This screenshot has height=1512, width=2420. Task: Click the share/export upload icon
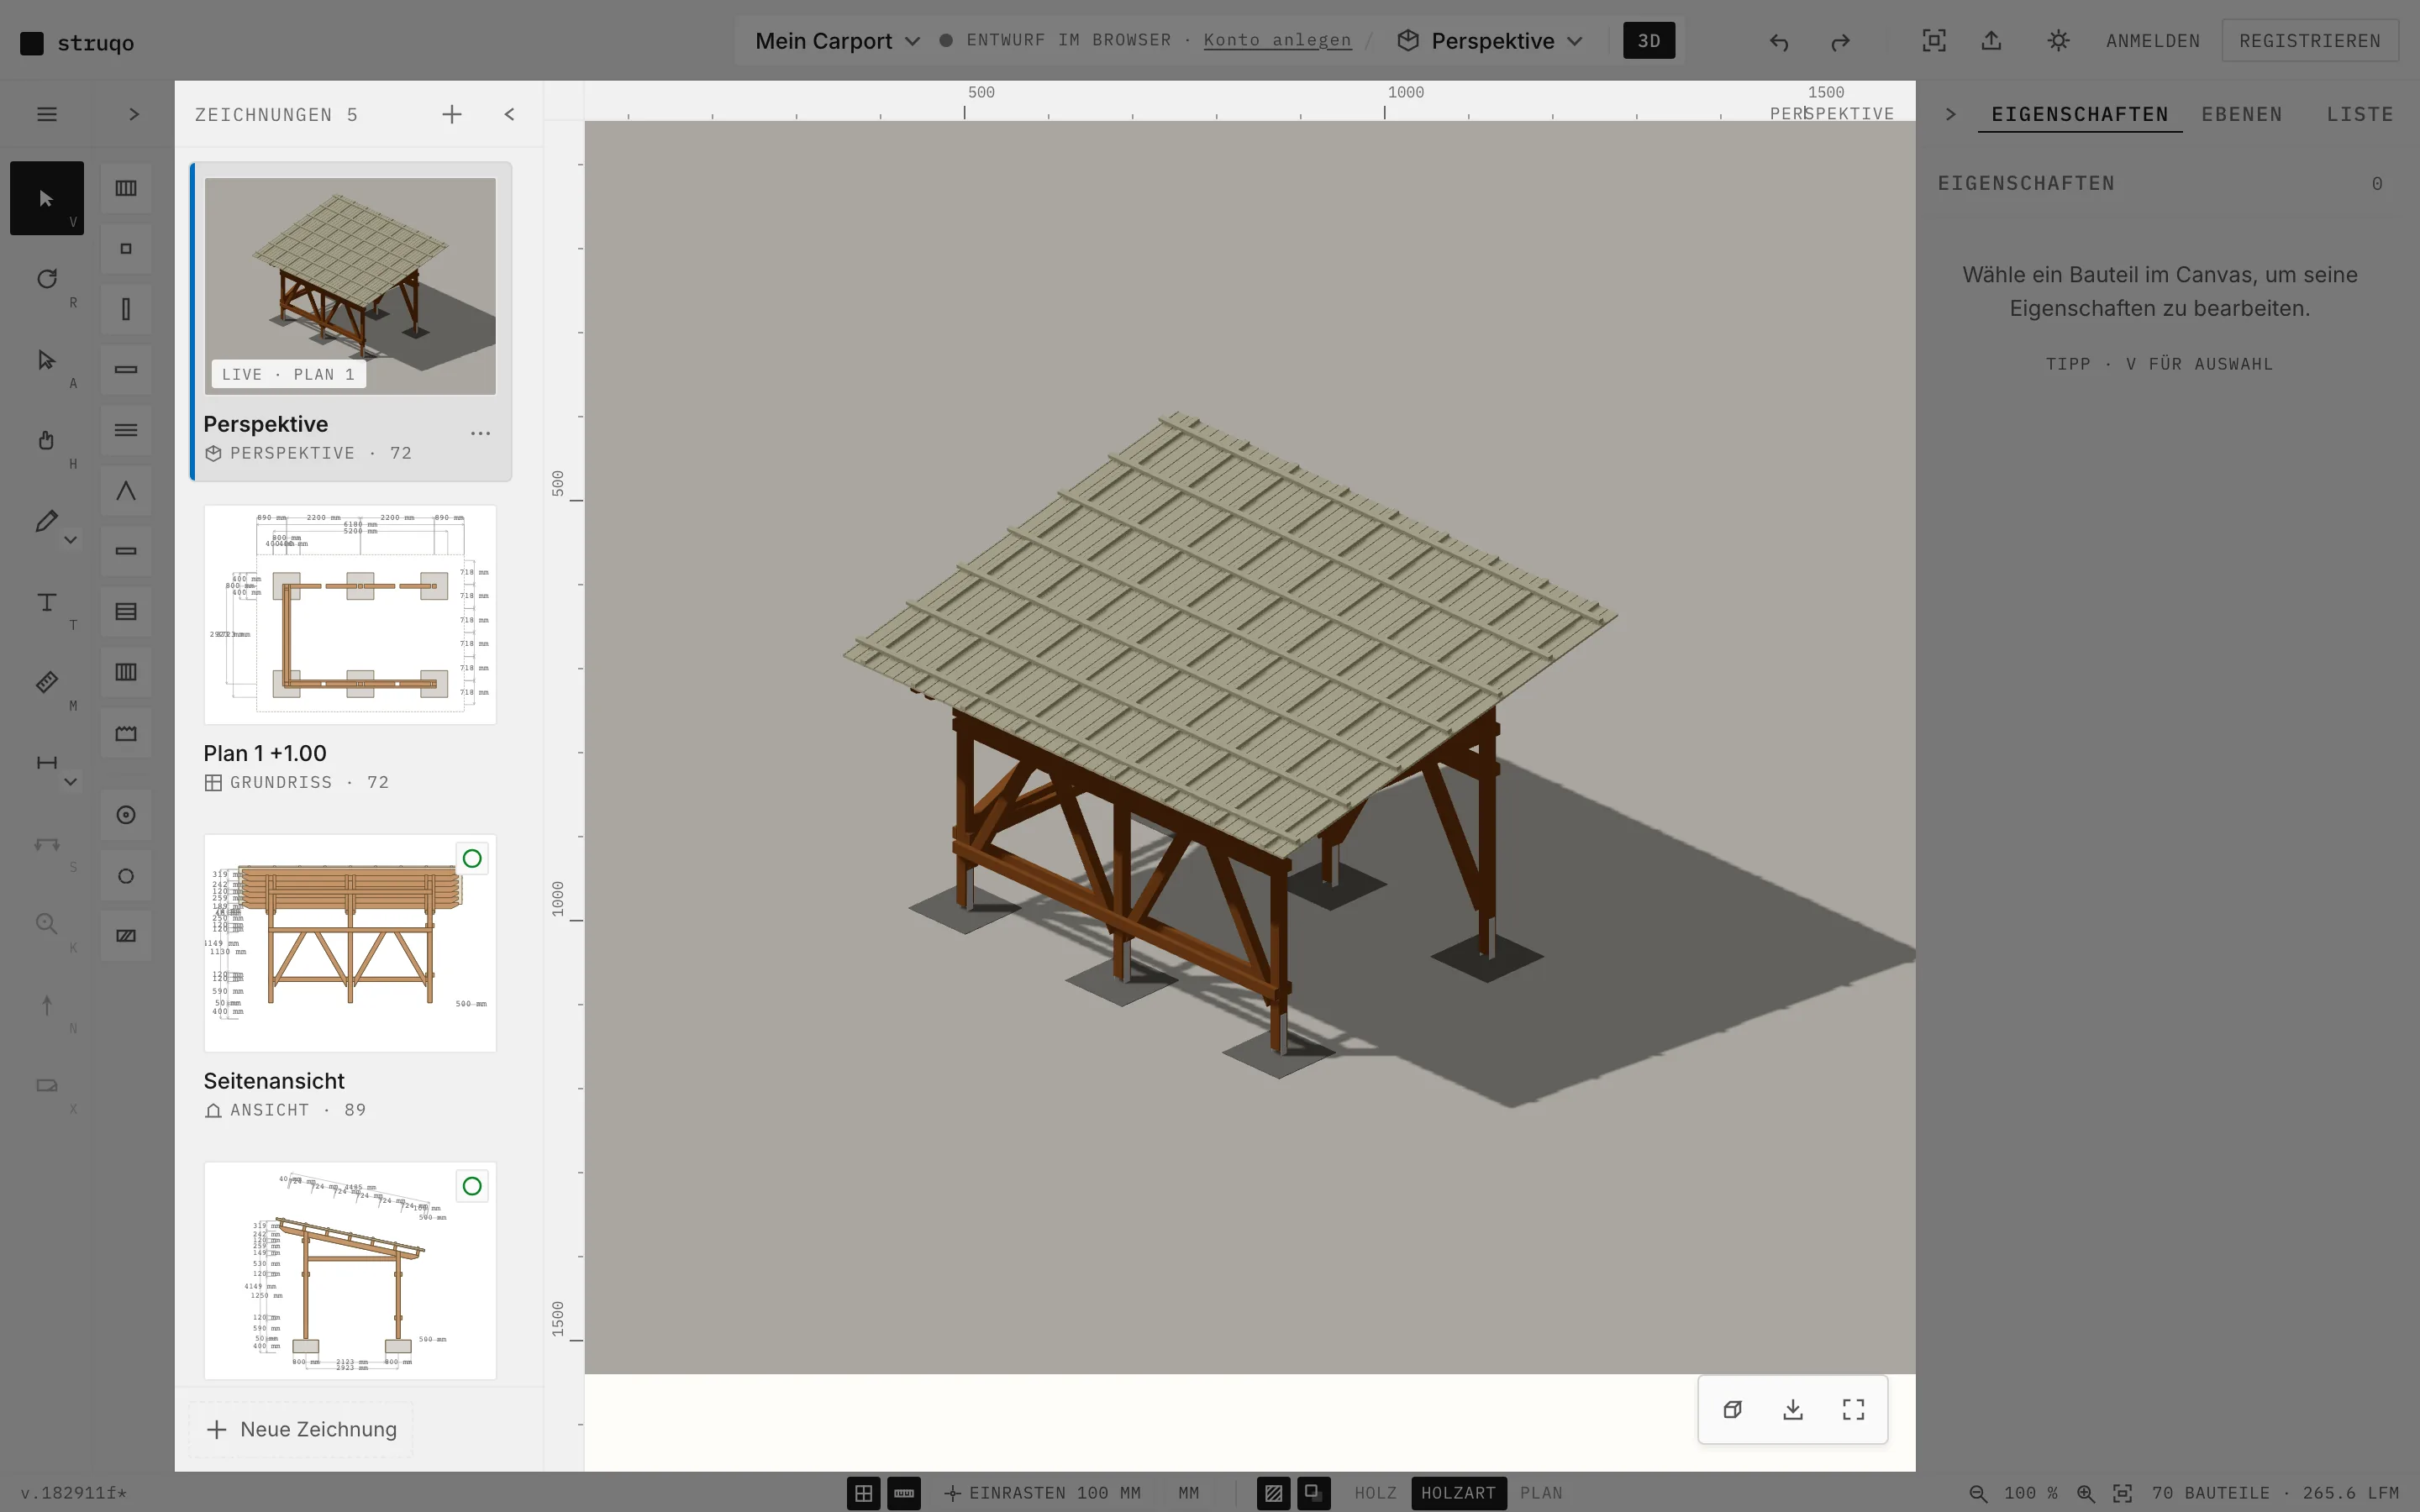point(1992,41)
